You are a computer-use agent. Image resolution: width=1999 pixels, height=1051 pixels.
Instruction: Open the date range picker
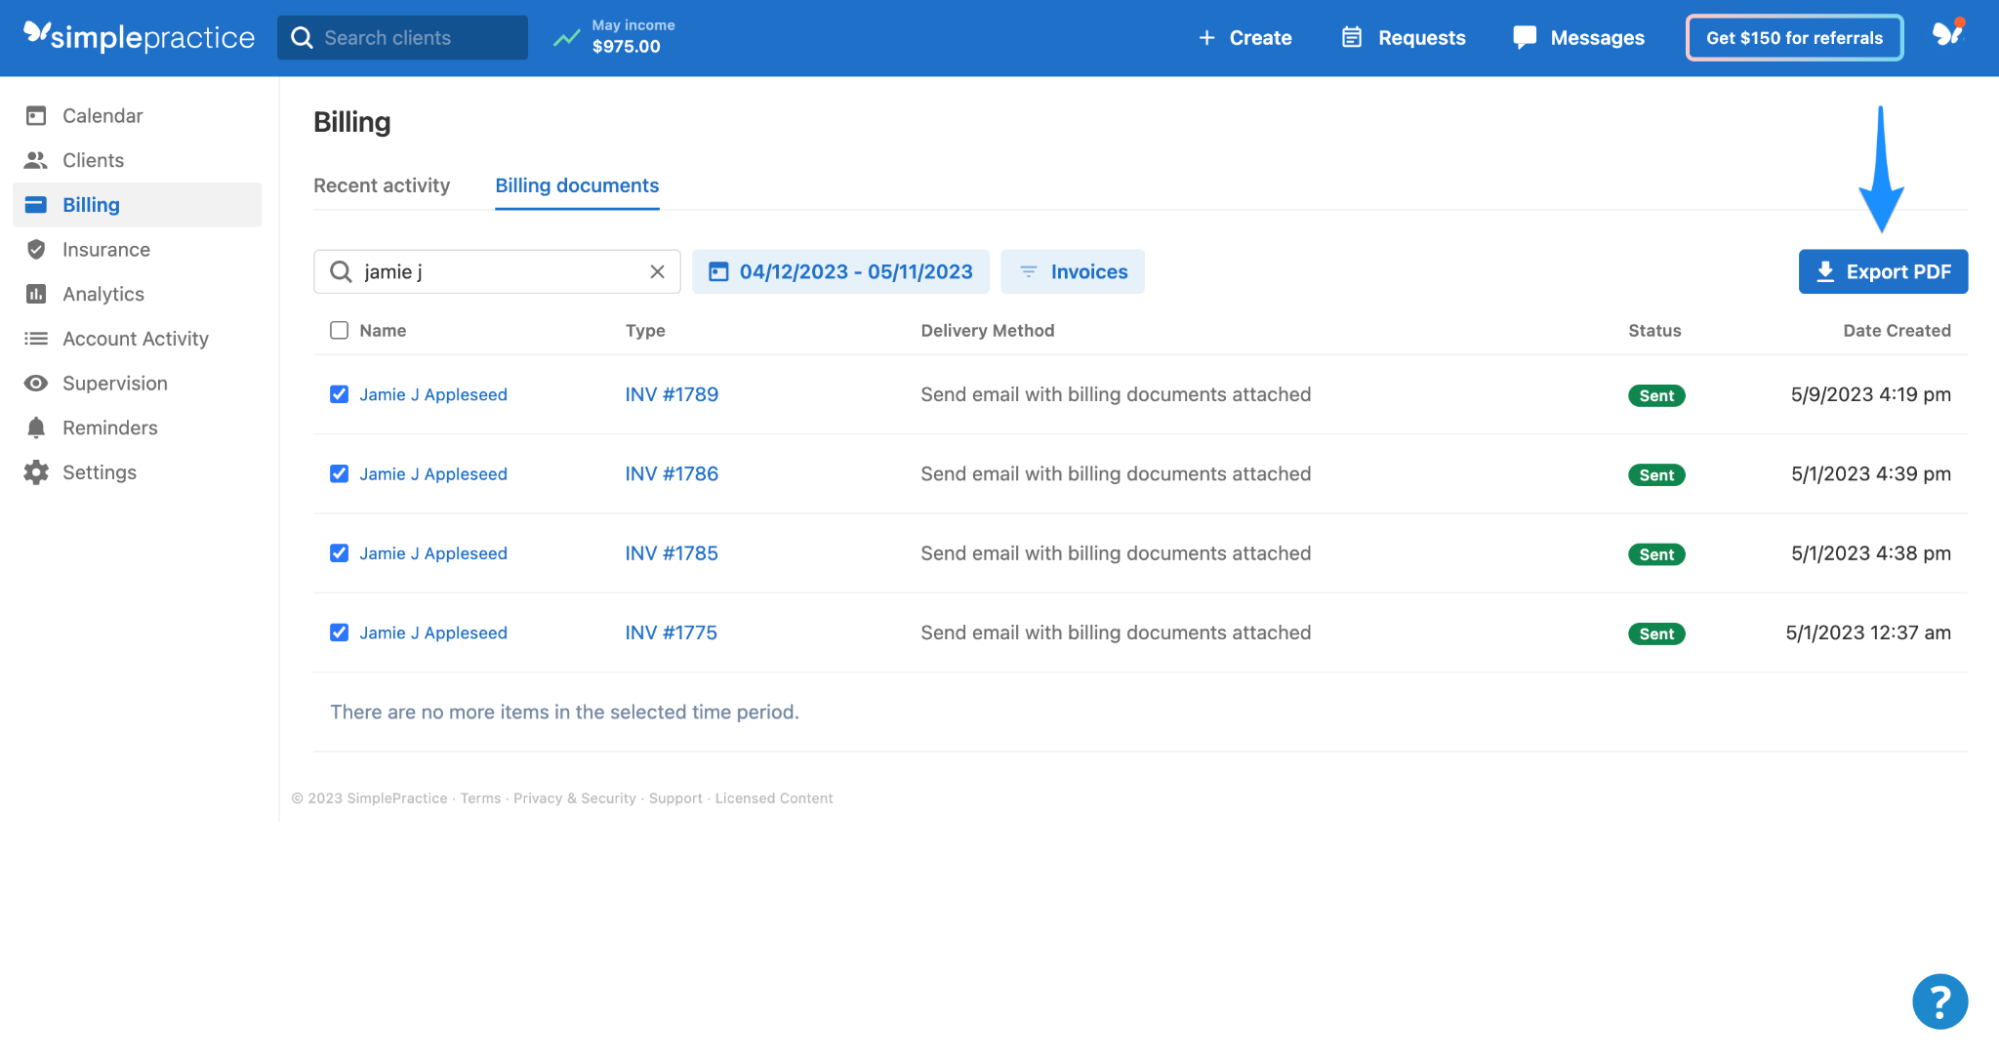[x=840, y=271]
